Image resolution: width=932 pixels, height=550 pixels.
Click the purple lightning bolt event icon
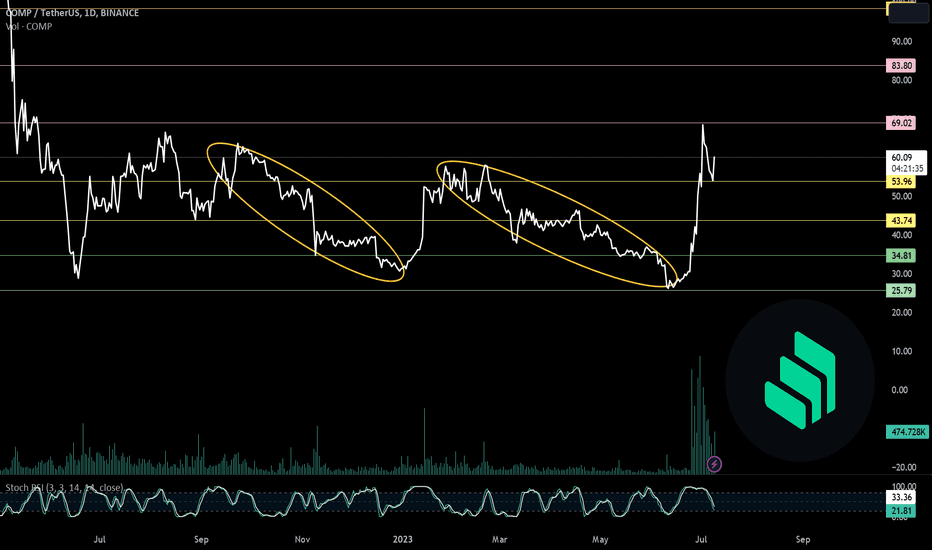(714, 464)
